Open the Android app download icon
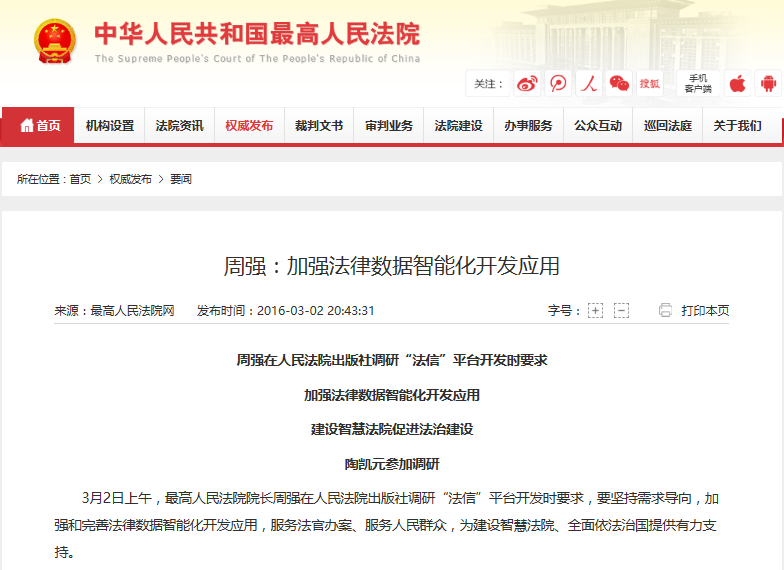The height and width of the screenshot is (570, 784). (768, 83)
